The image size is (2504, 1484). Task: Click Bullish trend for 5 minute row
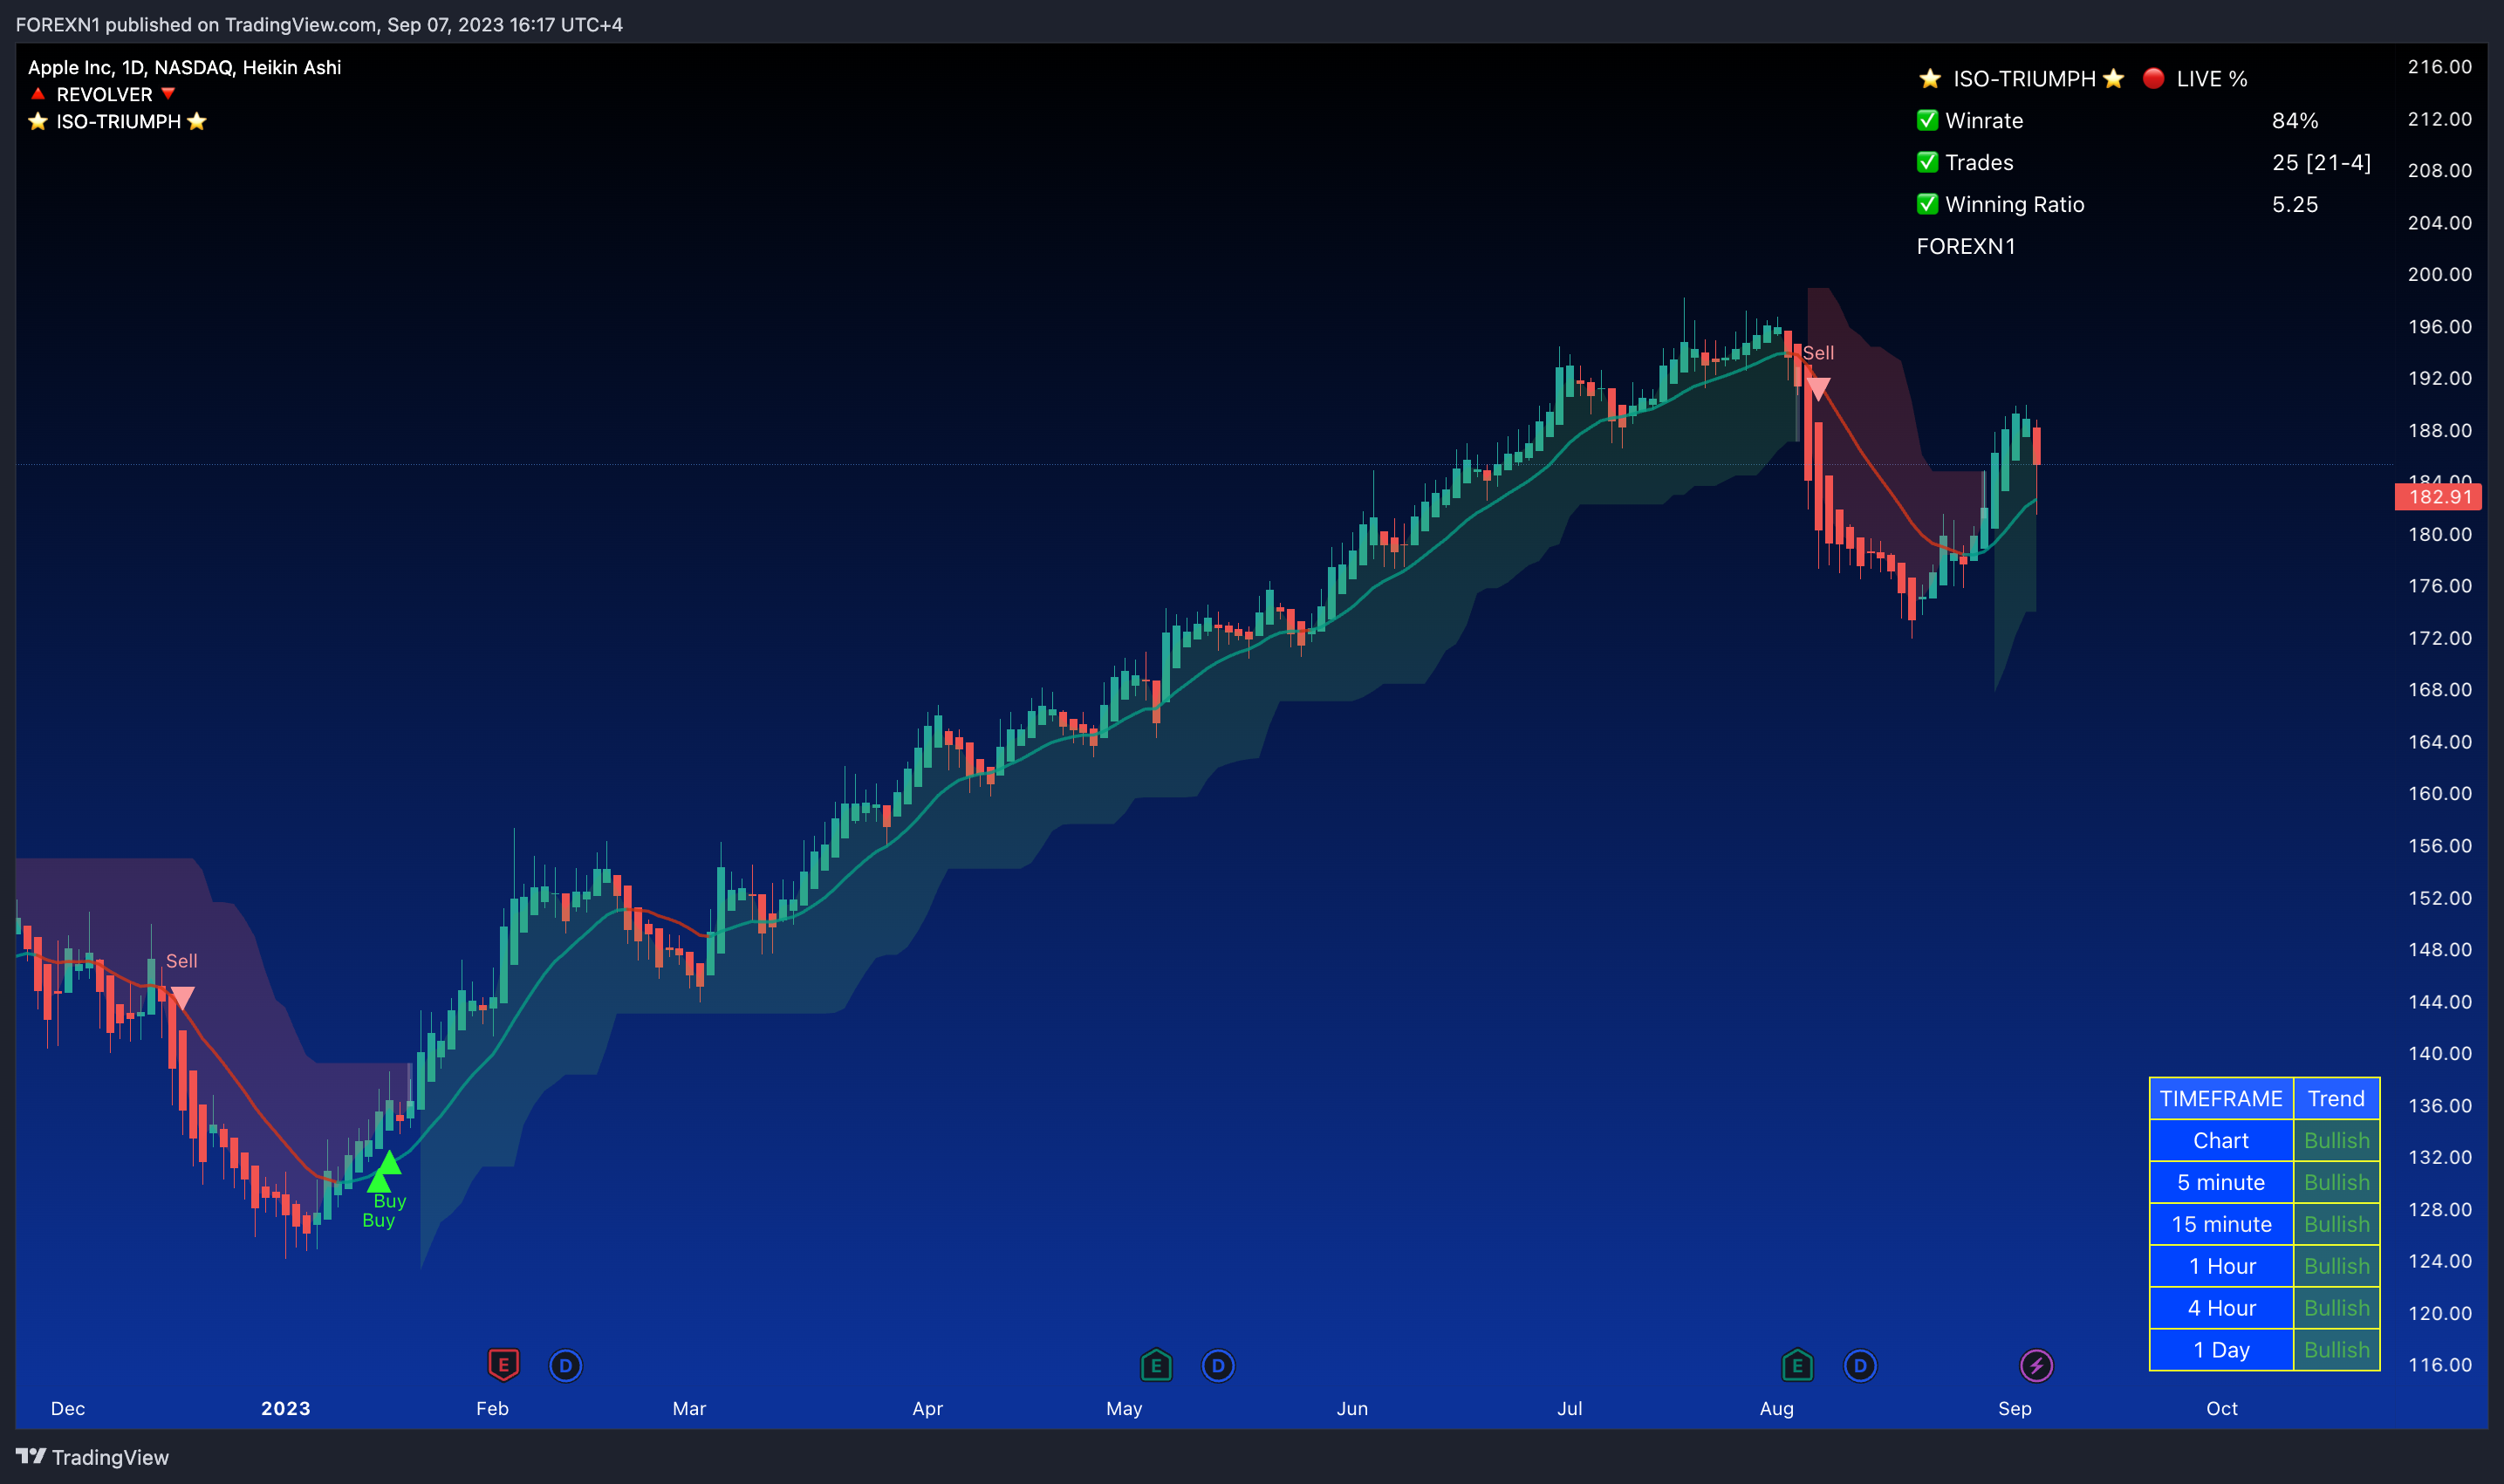point(2336,1182)
